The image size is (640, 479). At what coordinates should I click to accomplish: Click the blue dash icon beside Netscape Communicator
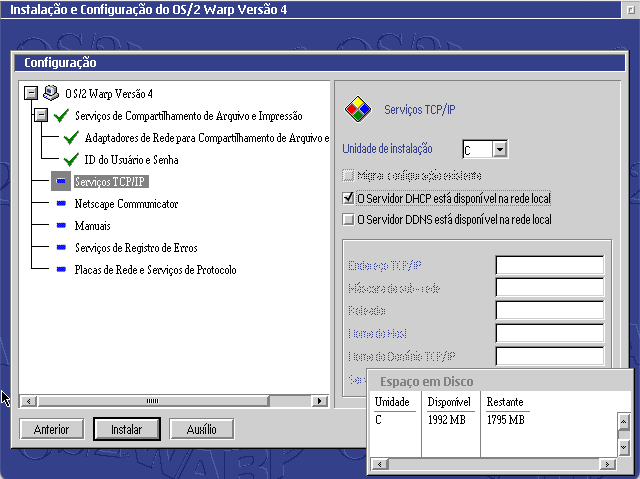(61, 204)
